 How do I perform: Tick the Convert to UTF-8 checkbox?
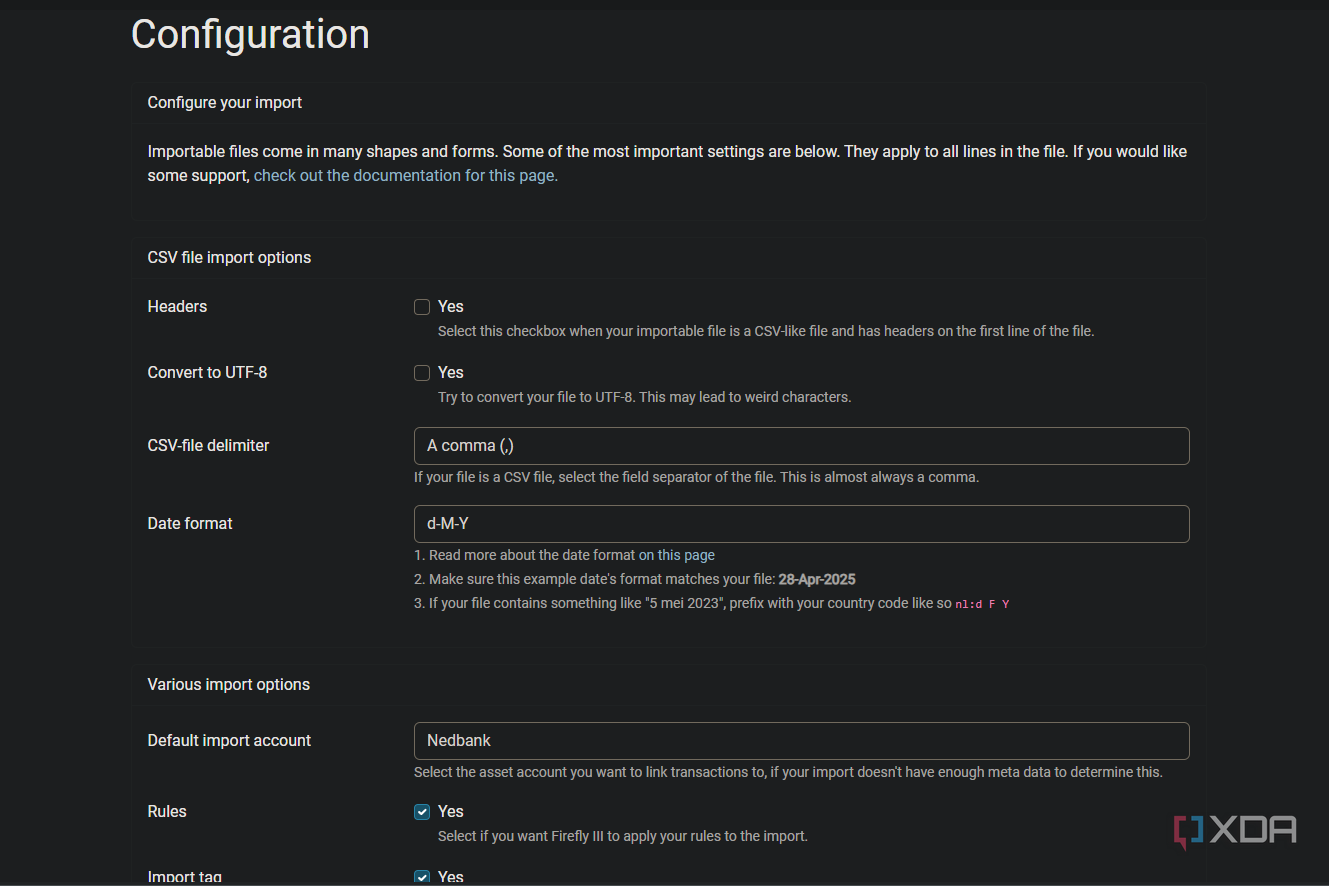[x=422, y=373]
